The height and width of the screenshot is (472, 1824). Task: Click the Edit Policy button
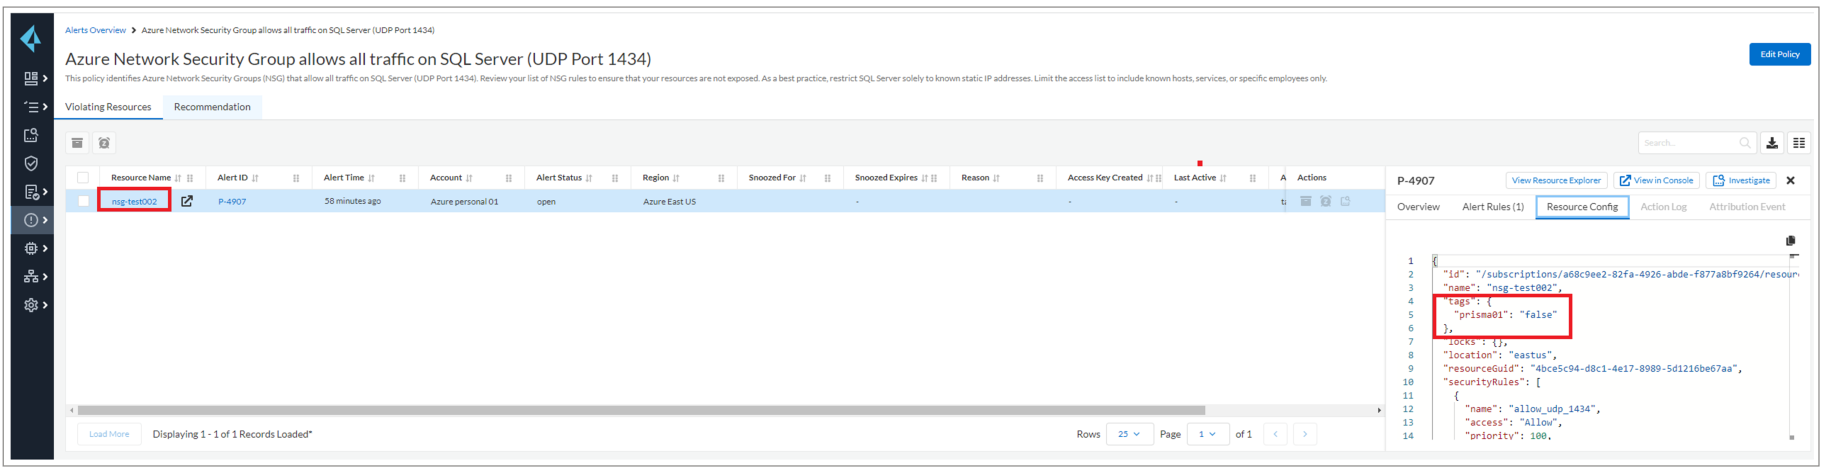tap(1779, 54)
